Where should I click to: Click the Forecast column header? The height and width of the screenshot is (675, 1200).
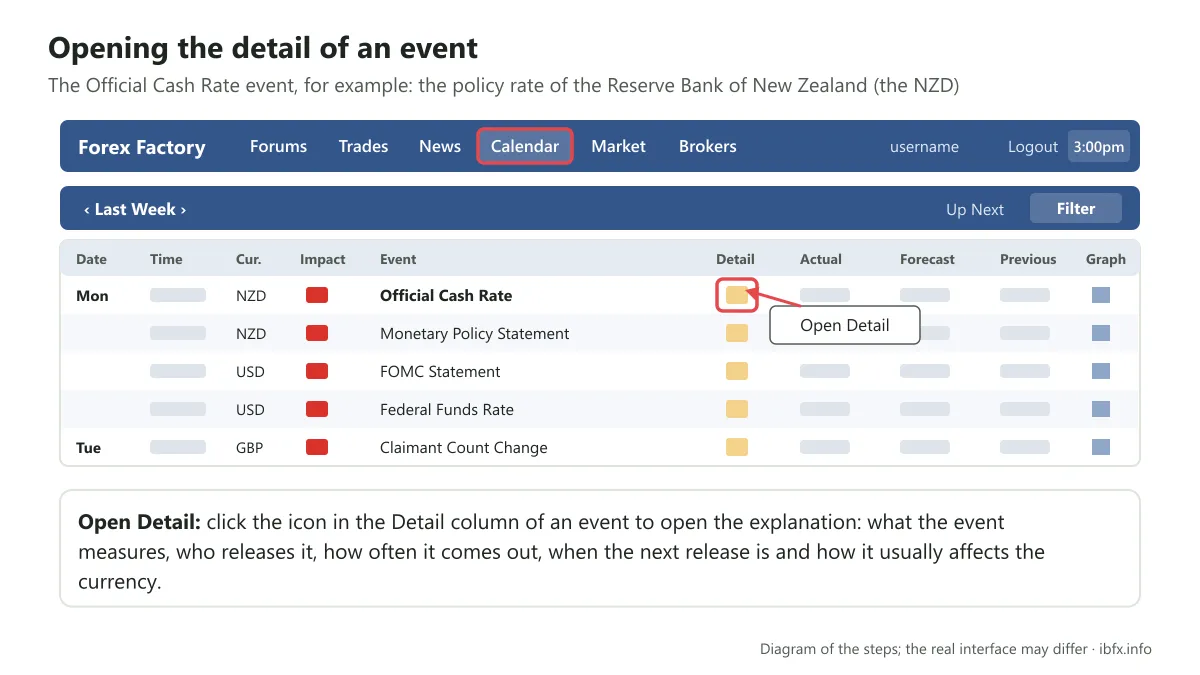(x=927, y=259)
